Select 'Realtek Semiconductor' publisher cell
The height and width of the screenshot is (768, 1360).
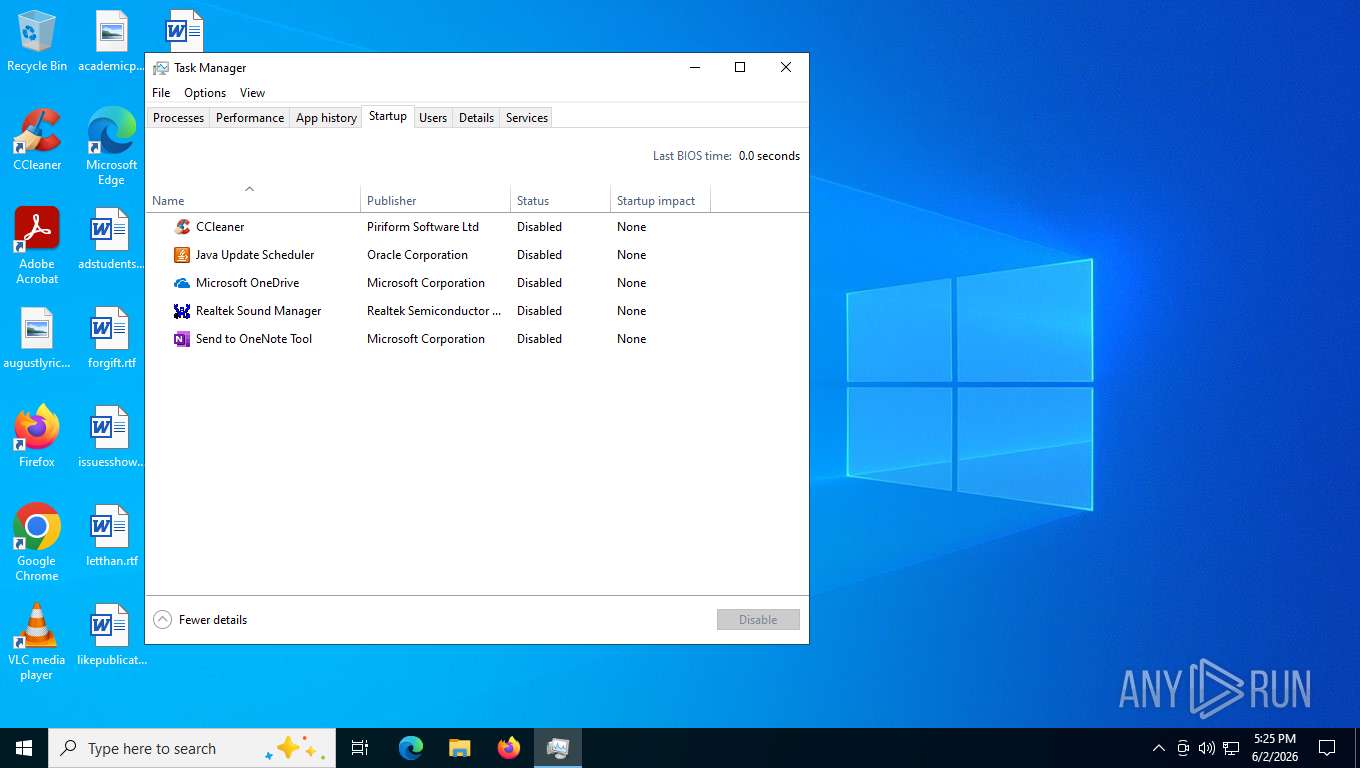coord(434,311)
